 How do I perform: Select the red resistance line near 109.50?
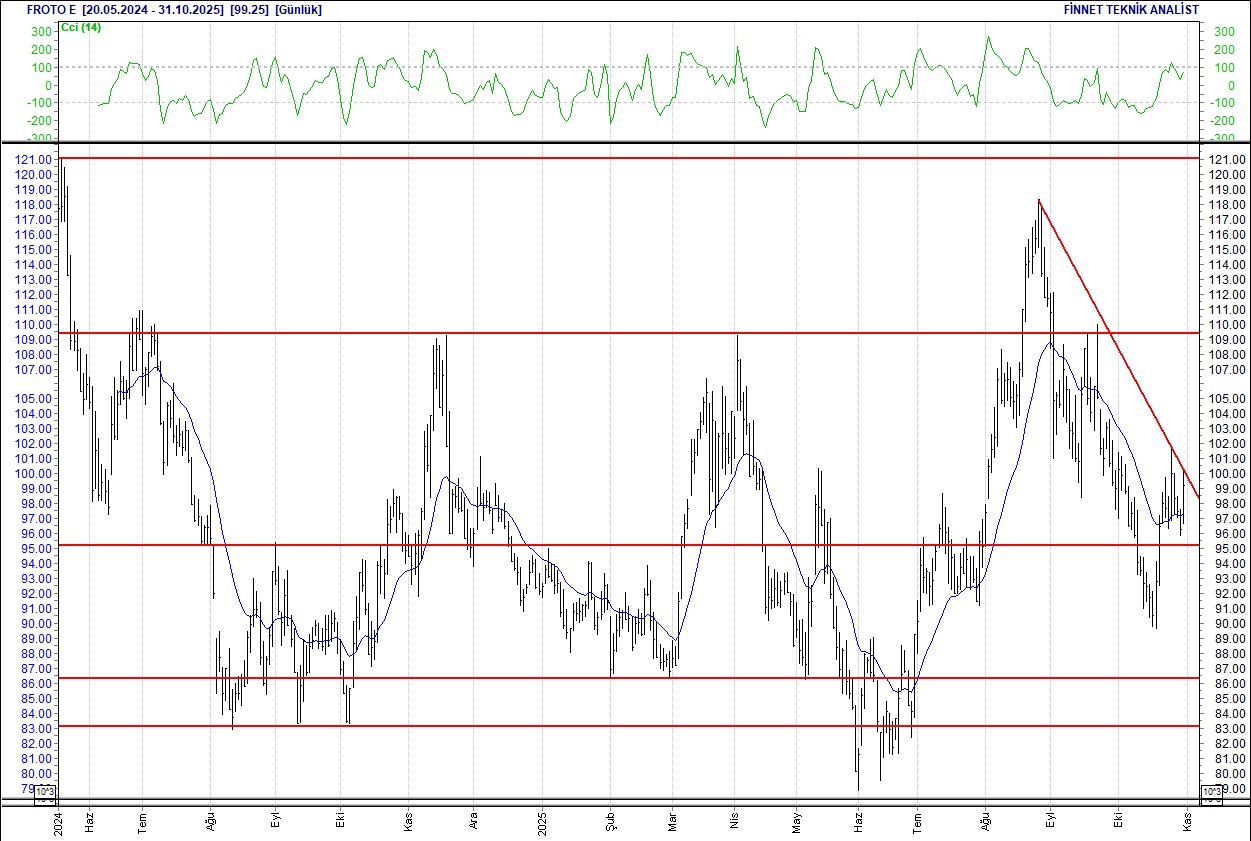point(600,333)
